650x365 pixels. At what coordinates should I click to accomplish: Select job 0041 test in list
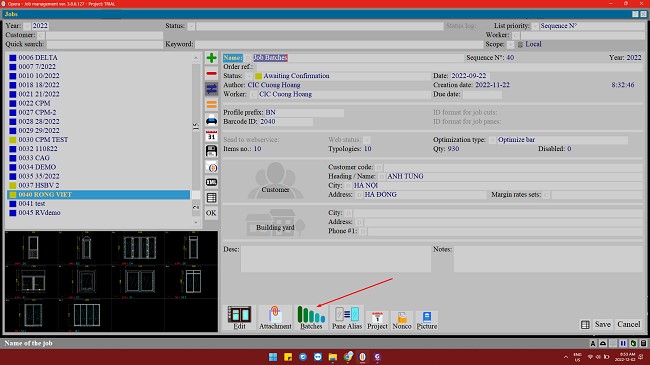coord(99,204)
